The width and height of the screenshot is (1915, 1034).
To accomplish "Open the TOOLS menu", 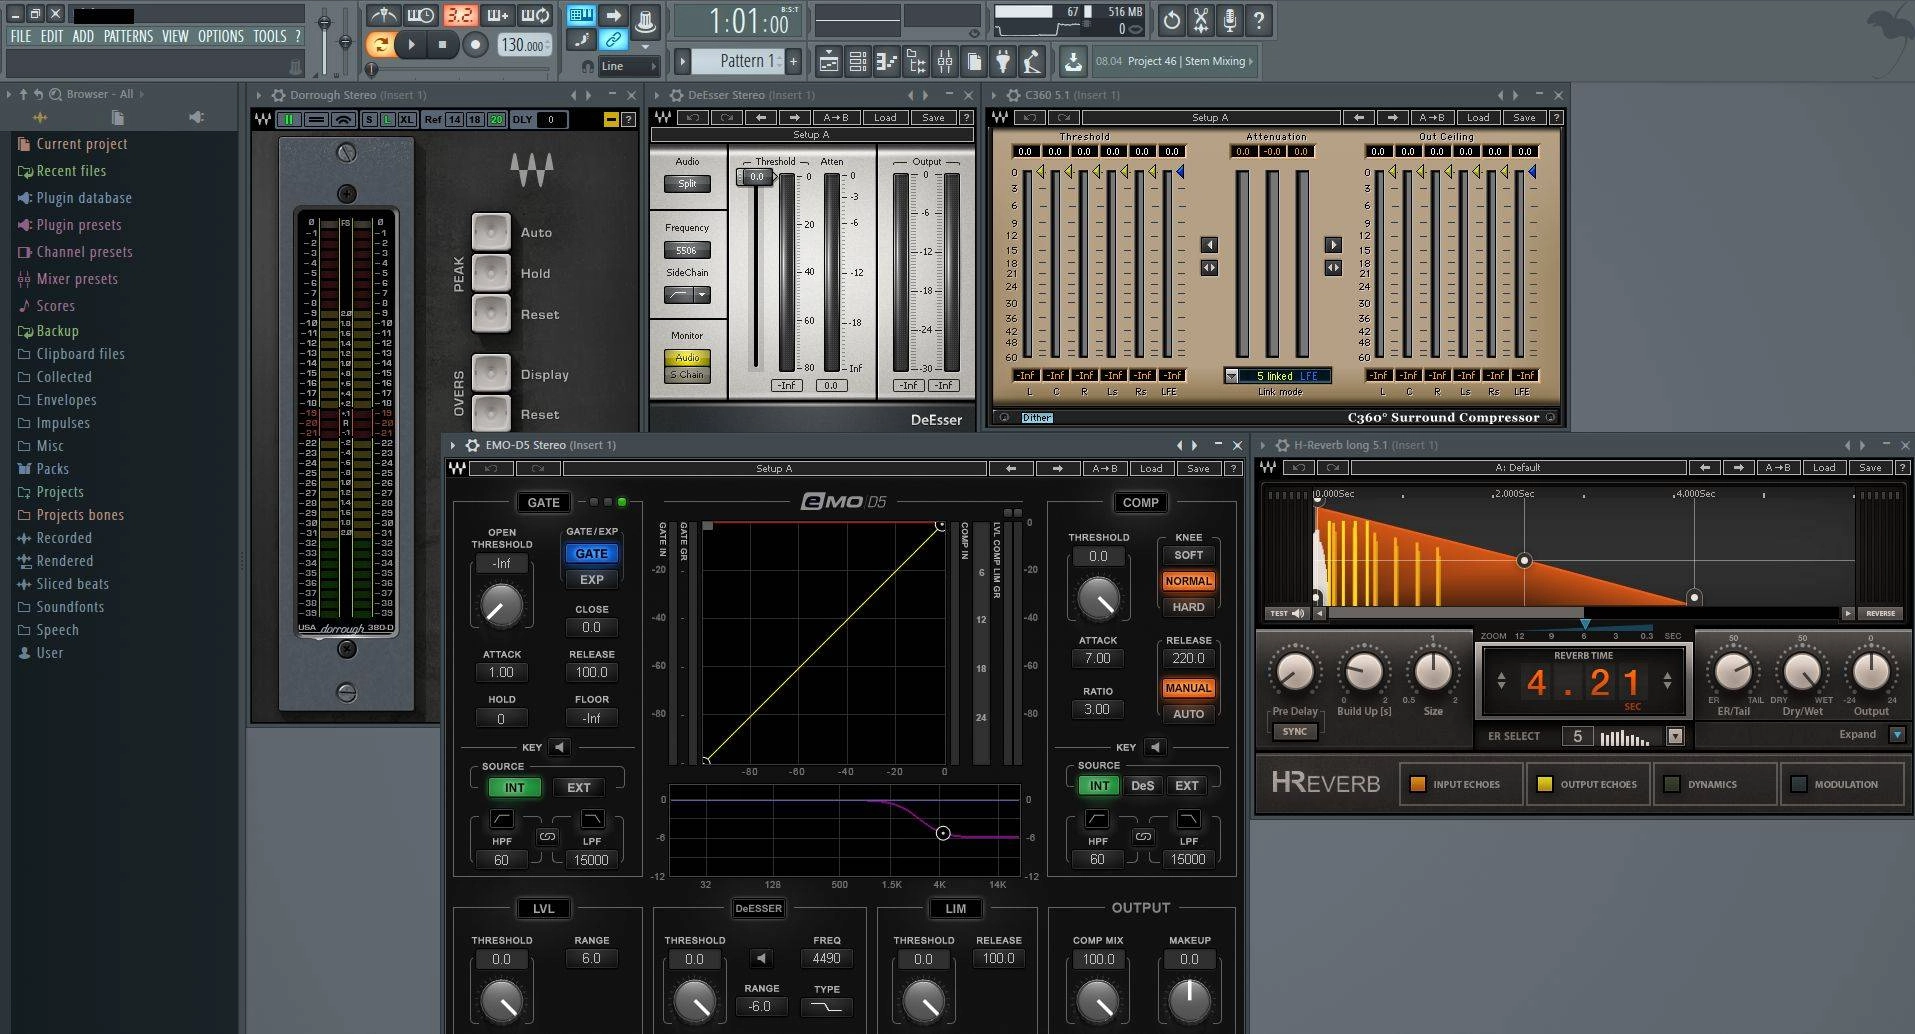I will point(269,36).
